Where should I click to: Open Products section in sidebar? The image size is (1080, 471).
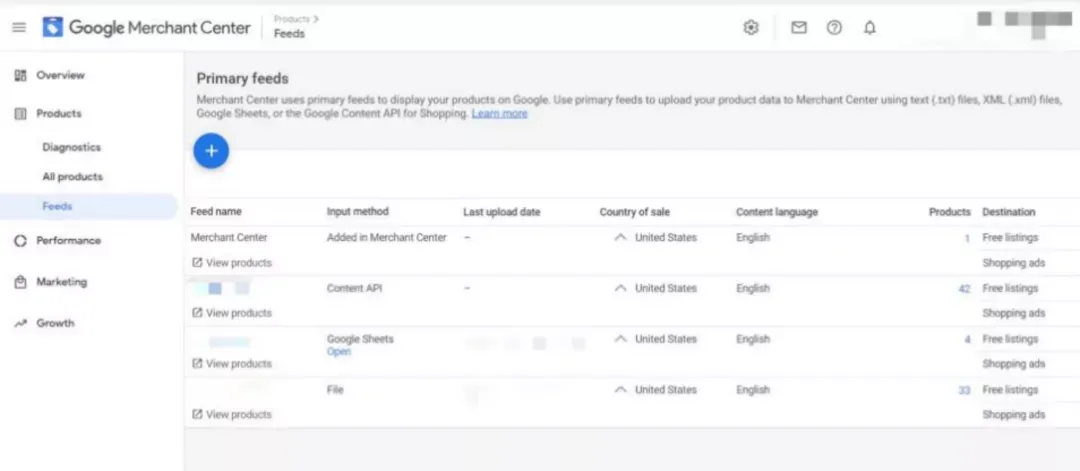(59, 114)
